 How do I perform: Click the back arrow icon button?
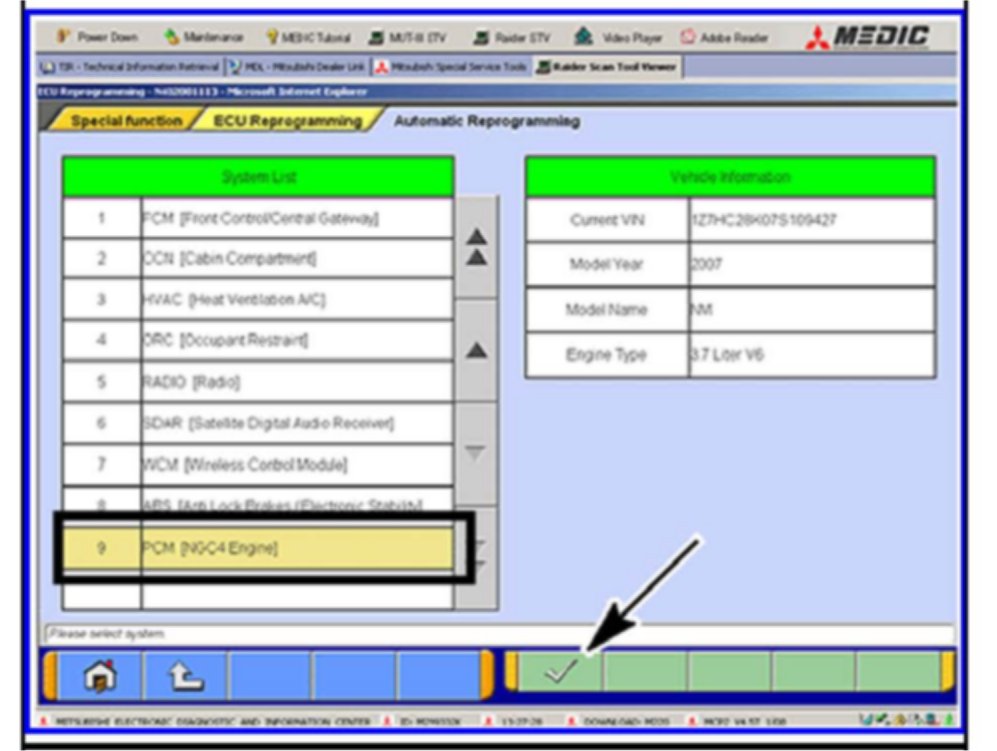click(185, 676)
